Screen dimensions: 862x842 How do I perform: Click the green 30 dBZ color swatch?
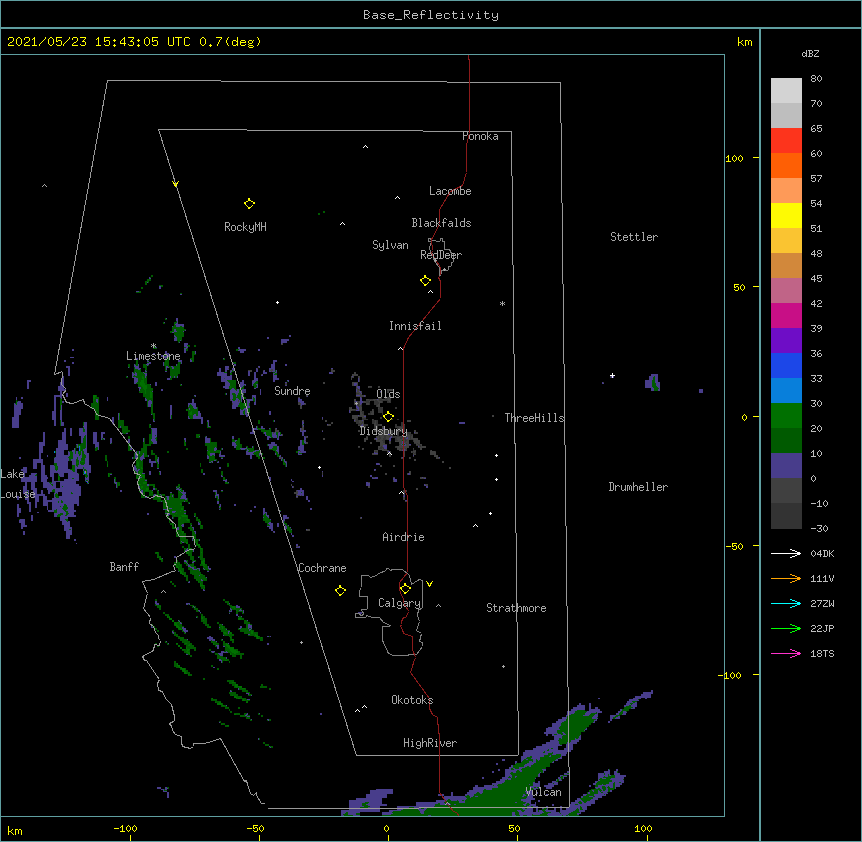point(786,416)
